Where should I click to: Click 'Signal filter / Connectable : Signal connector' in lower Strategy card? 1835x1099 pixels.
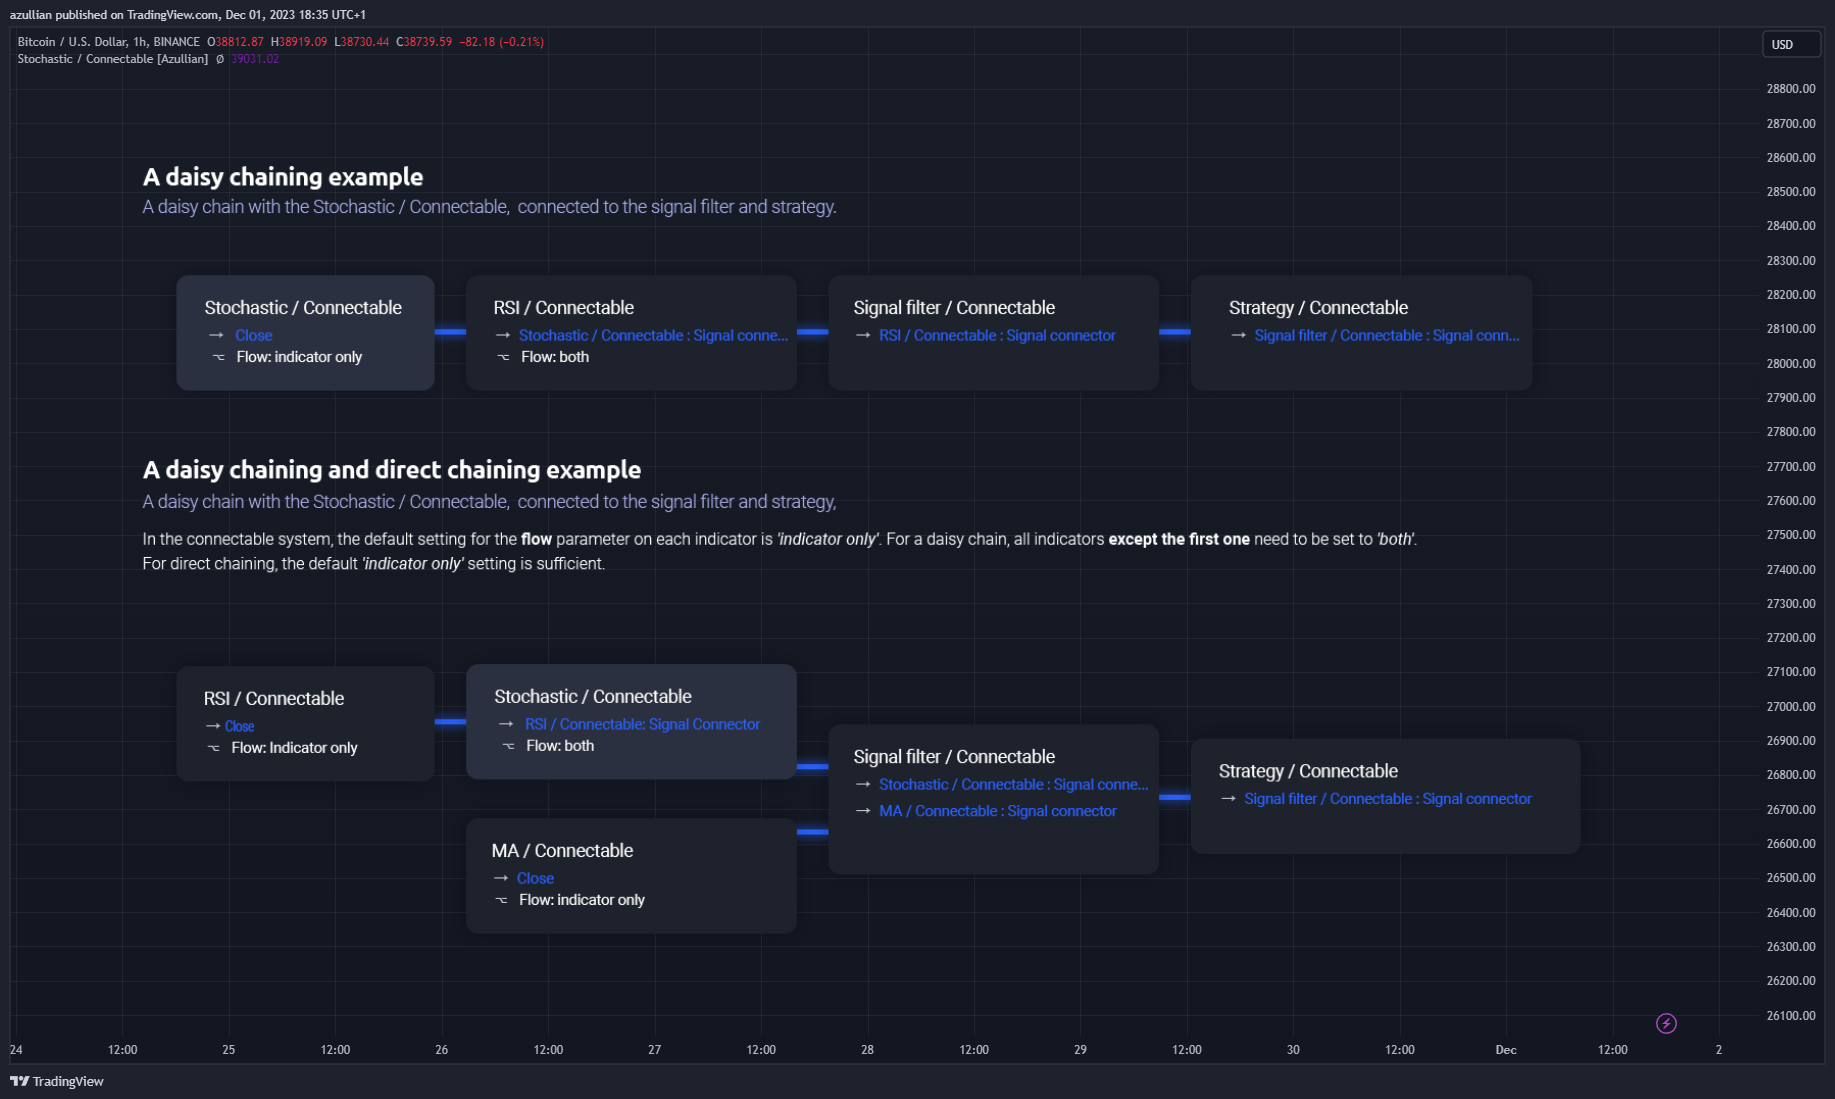pos(1388,799)
